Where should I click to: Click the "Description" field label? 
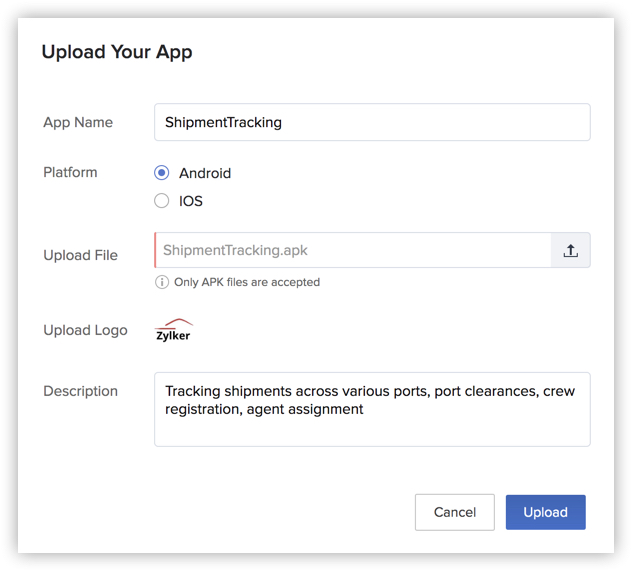[x=80, y=391]
